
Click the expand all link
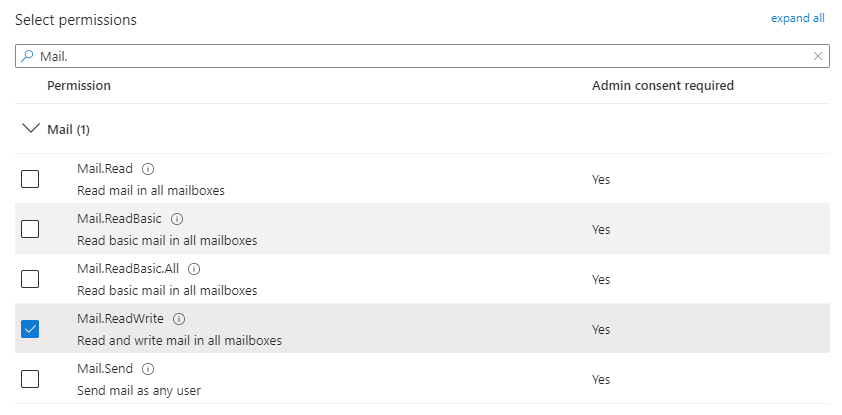(797, 18)
